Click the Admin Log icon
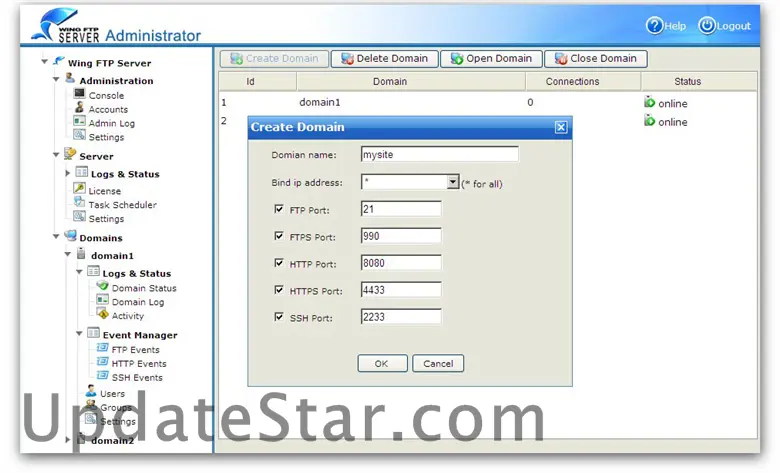Screen dimensions: 780x473 click(x=80, y=121)
